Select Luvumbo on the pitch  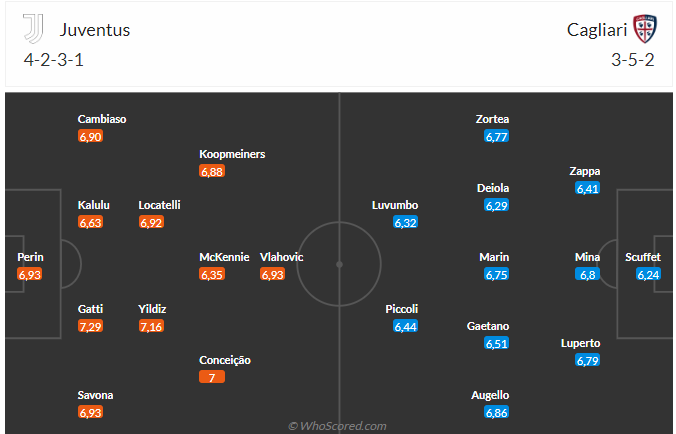[394, 205]
